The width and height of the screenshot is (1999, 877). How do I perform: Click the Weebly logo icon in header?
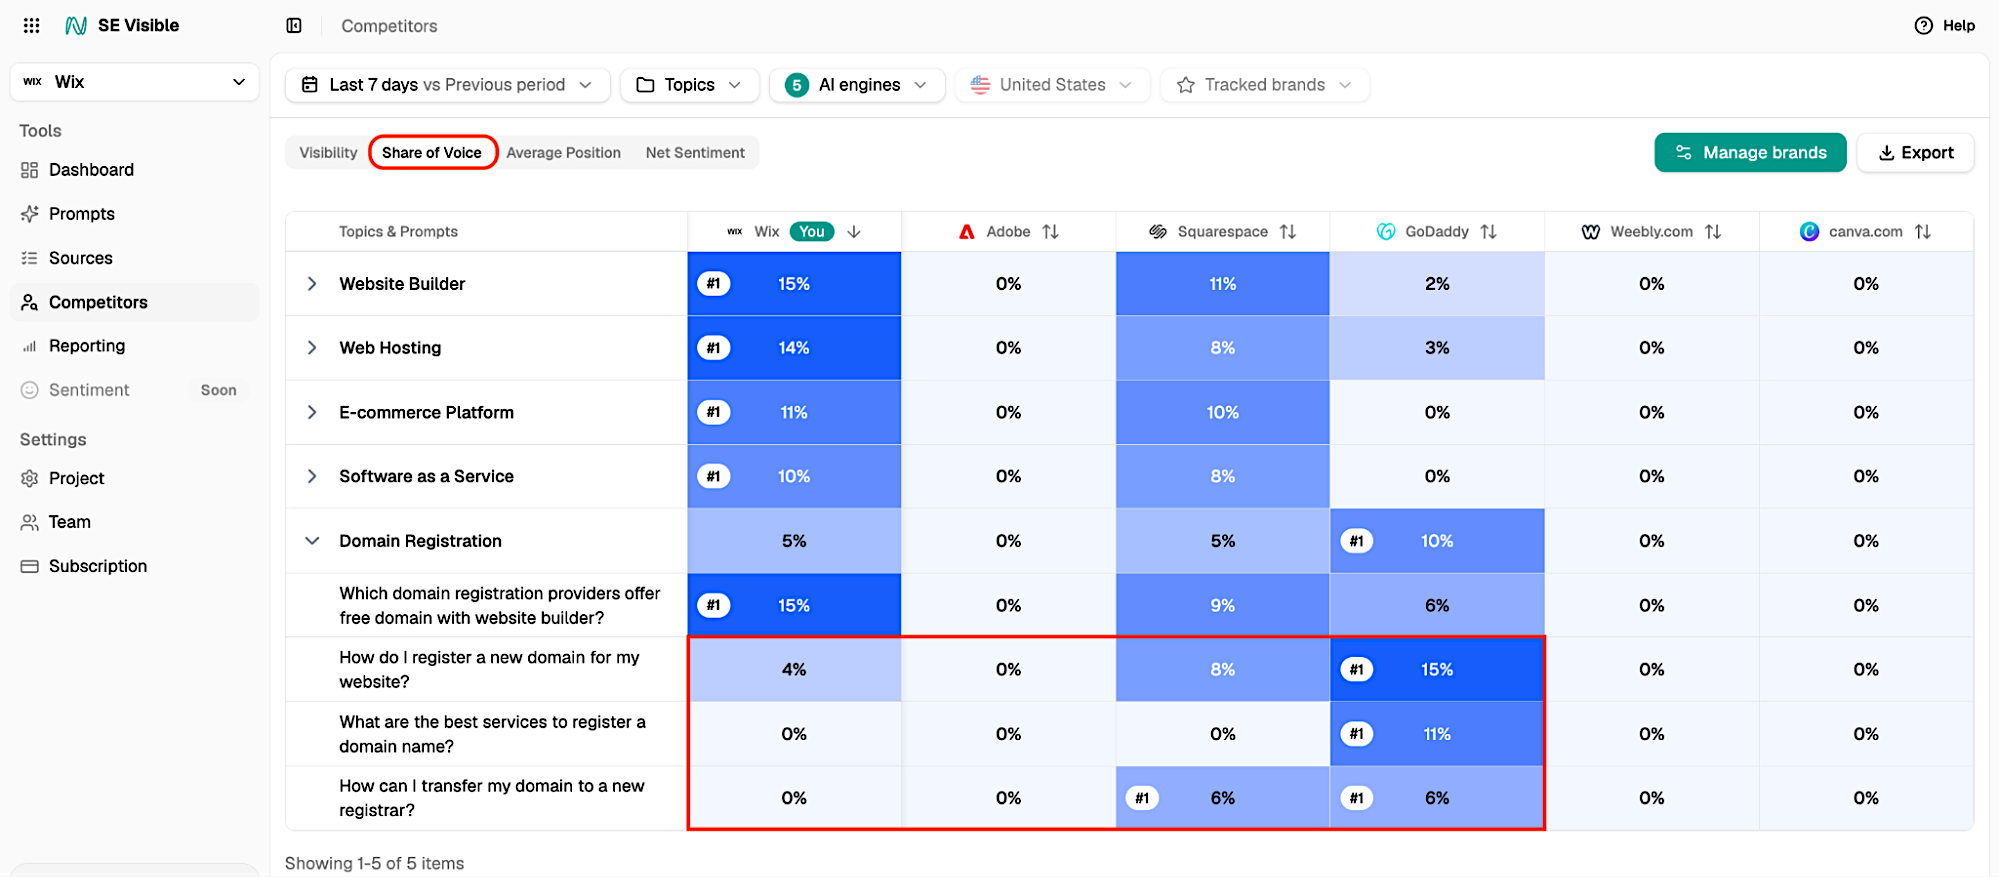pos(1591,232)
